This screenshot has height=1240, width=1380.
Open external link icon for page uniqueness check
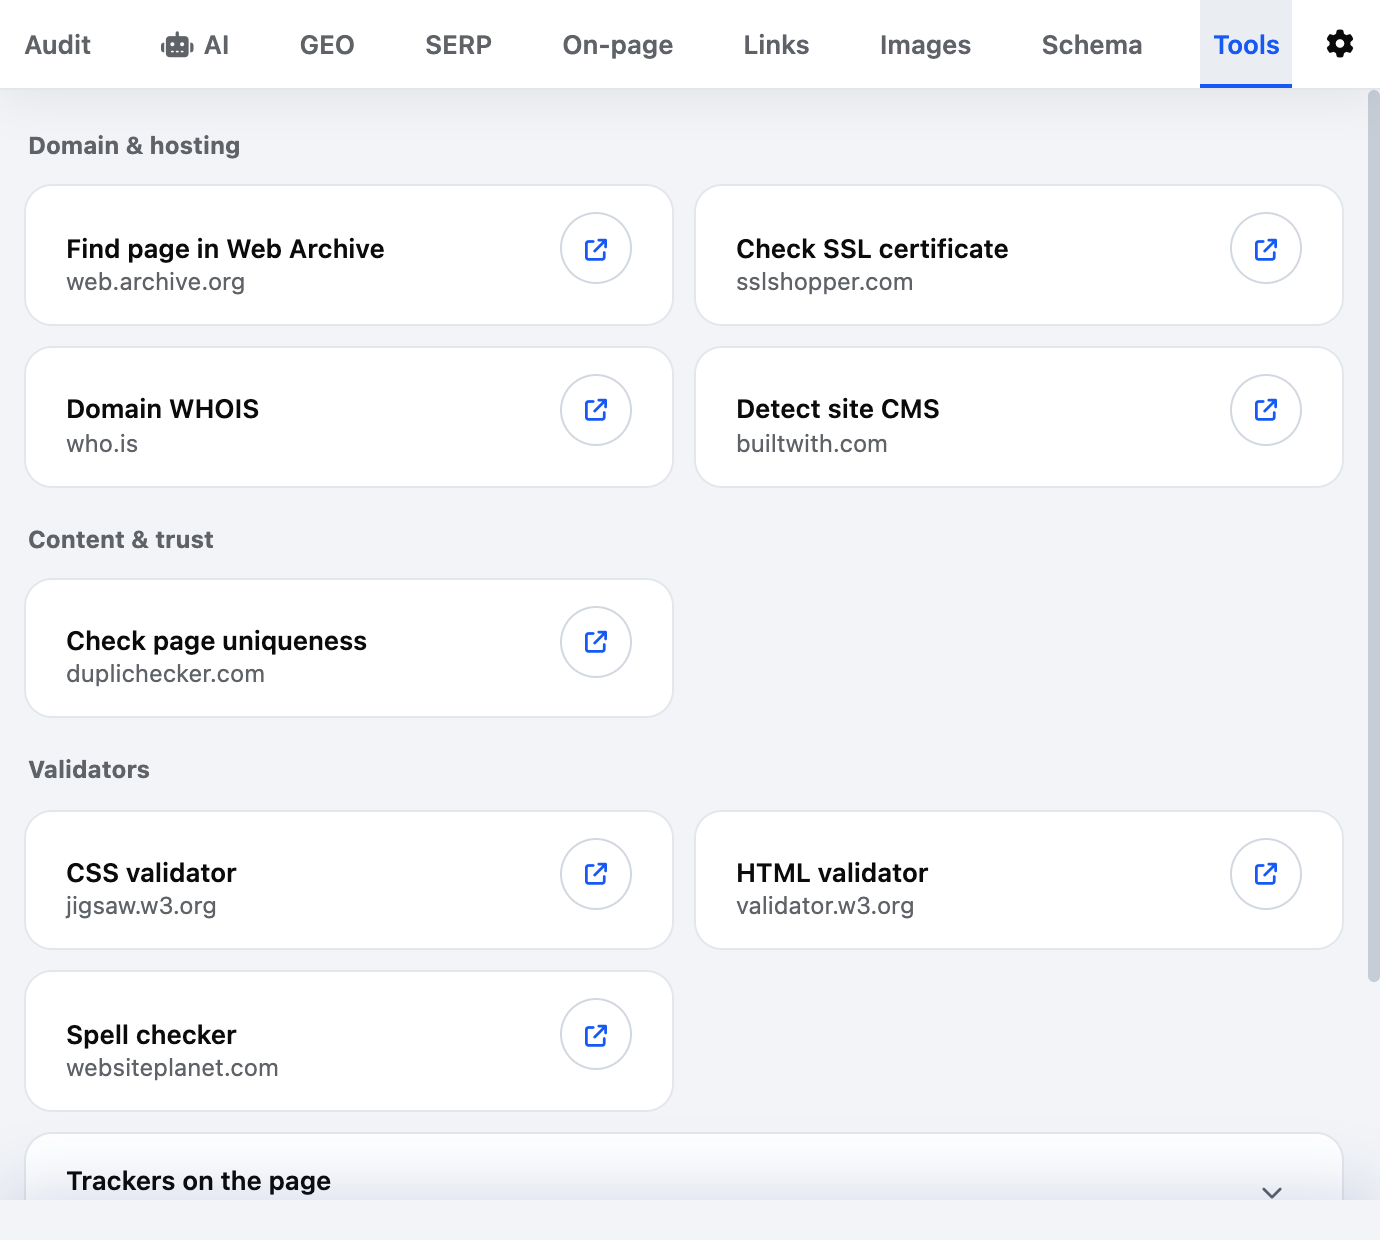point(596,642)
